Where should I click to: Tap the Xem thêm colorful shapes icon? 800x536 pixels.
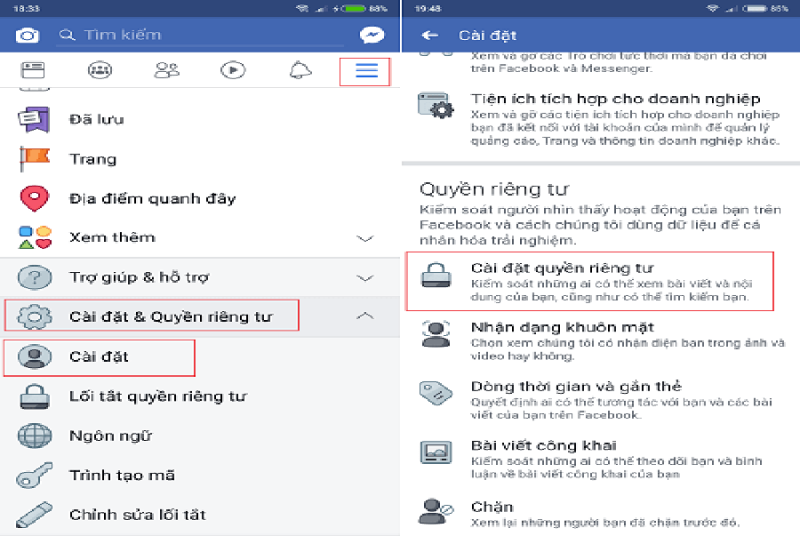coord(35,238)
